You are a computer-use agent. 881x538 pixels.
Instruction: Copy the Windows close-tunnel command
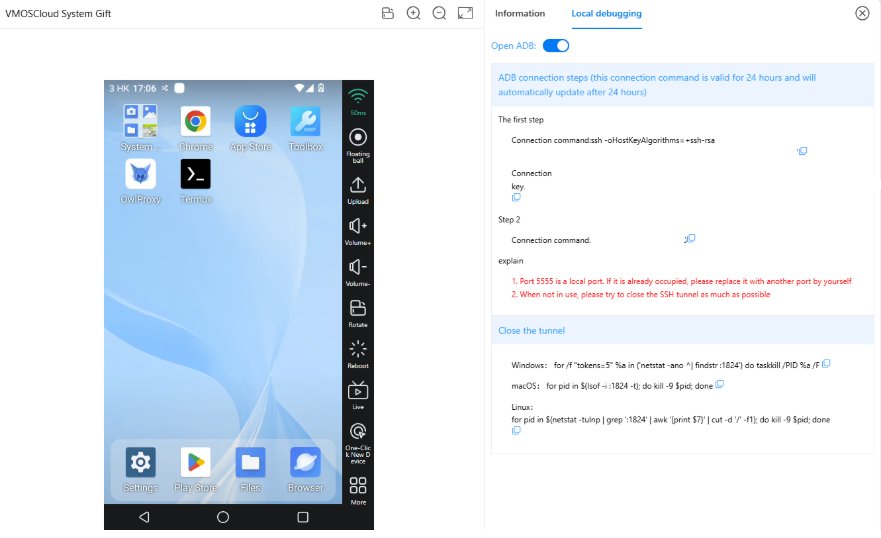(826, 364)
